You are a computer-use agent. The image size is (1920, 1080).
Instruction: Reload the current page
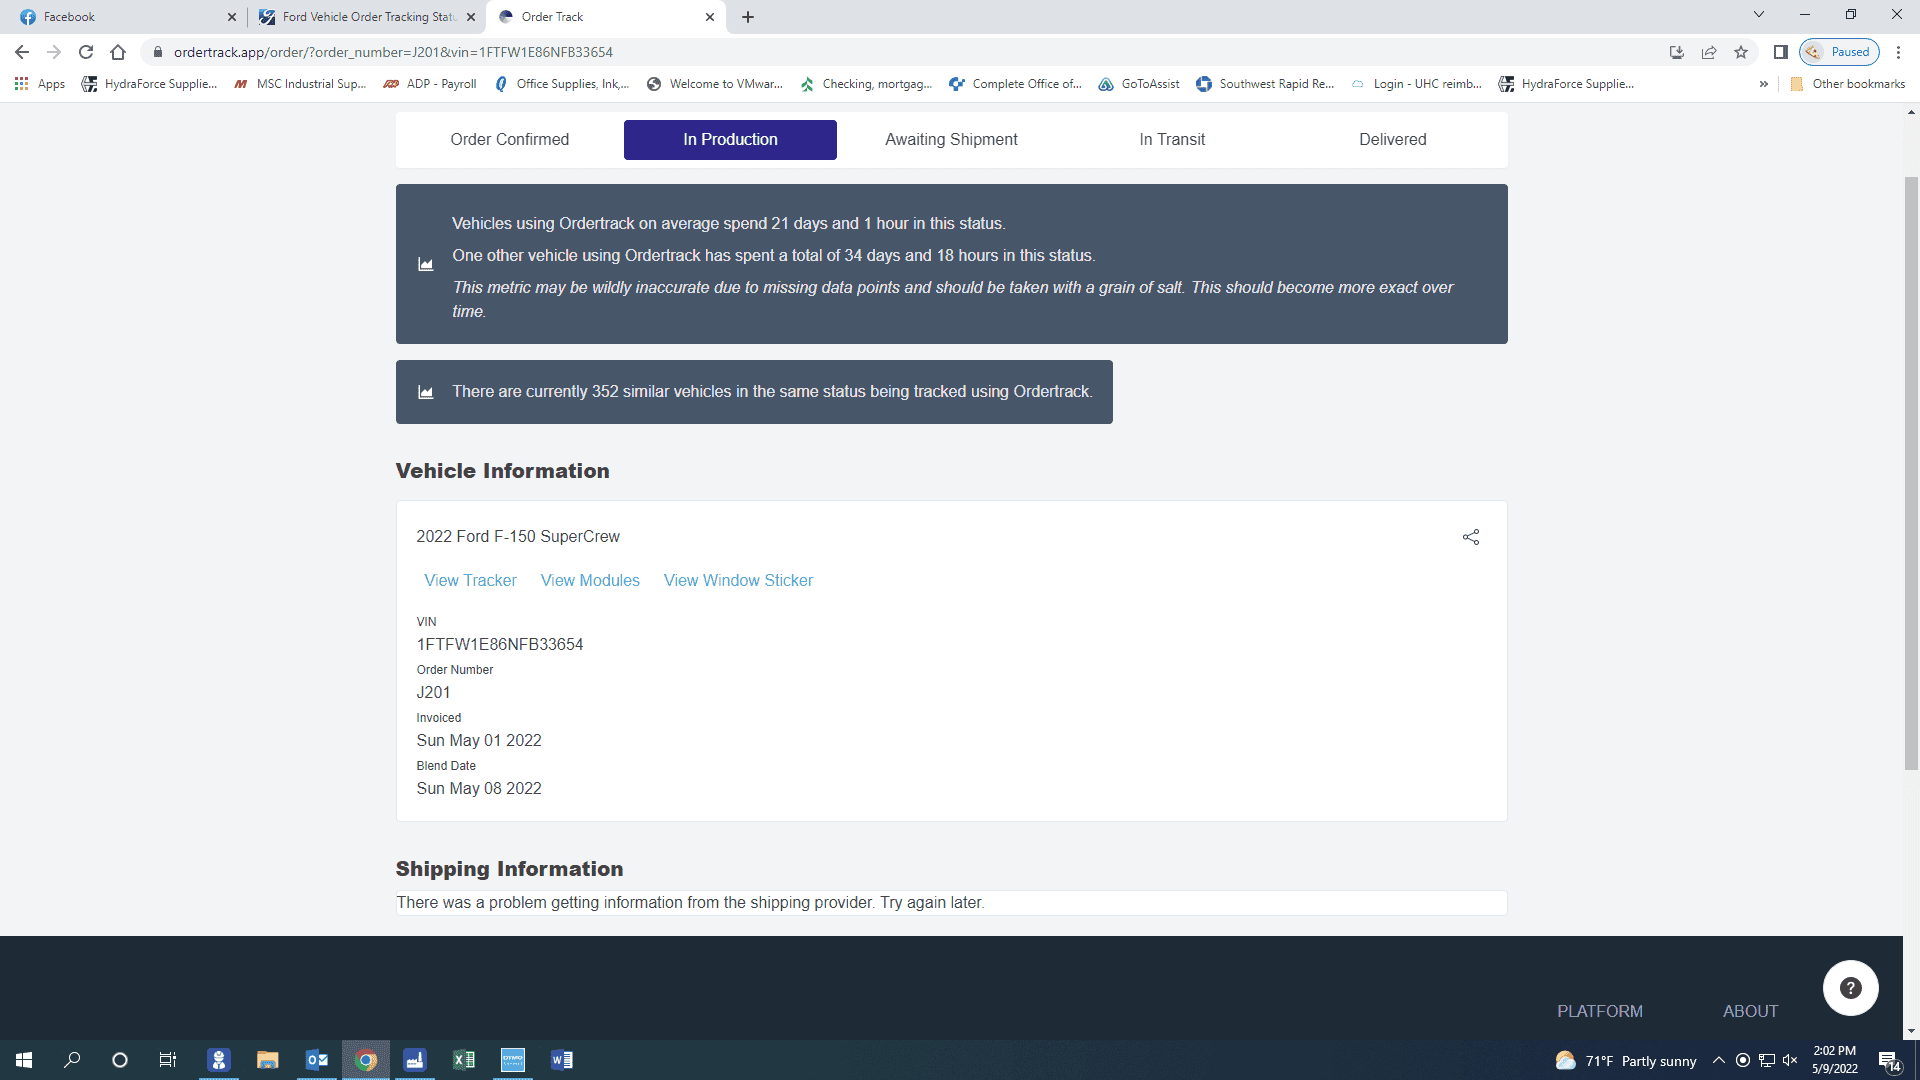tap(86, 52)
